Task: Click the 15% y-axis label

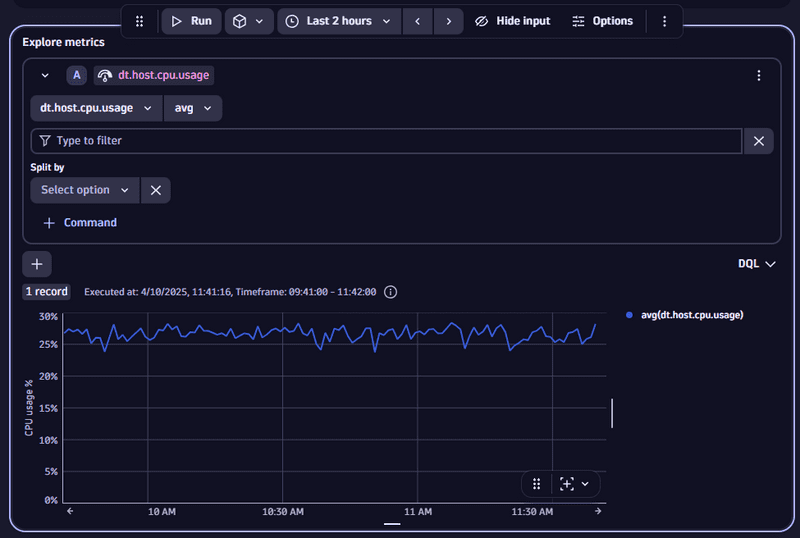Action: point(48,408)
